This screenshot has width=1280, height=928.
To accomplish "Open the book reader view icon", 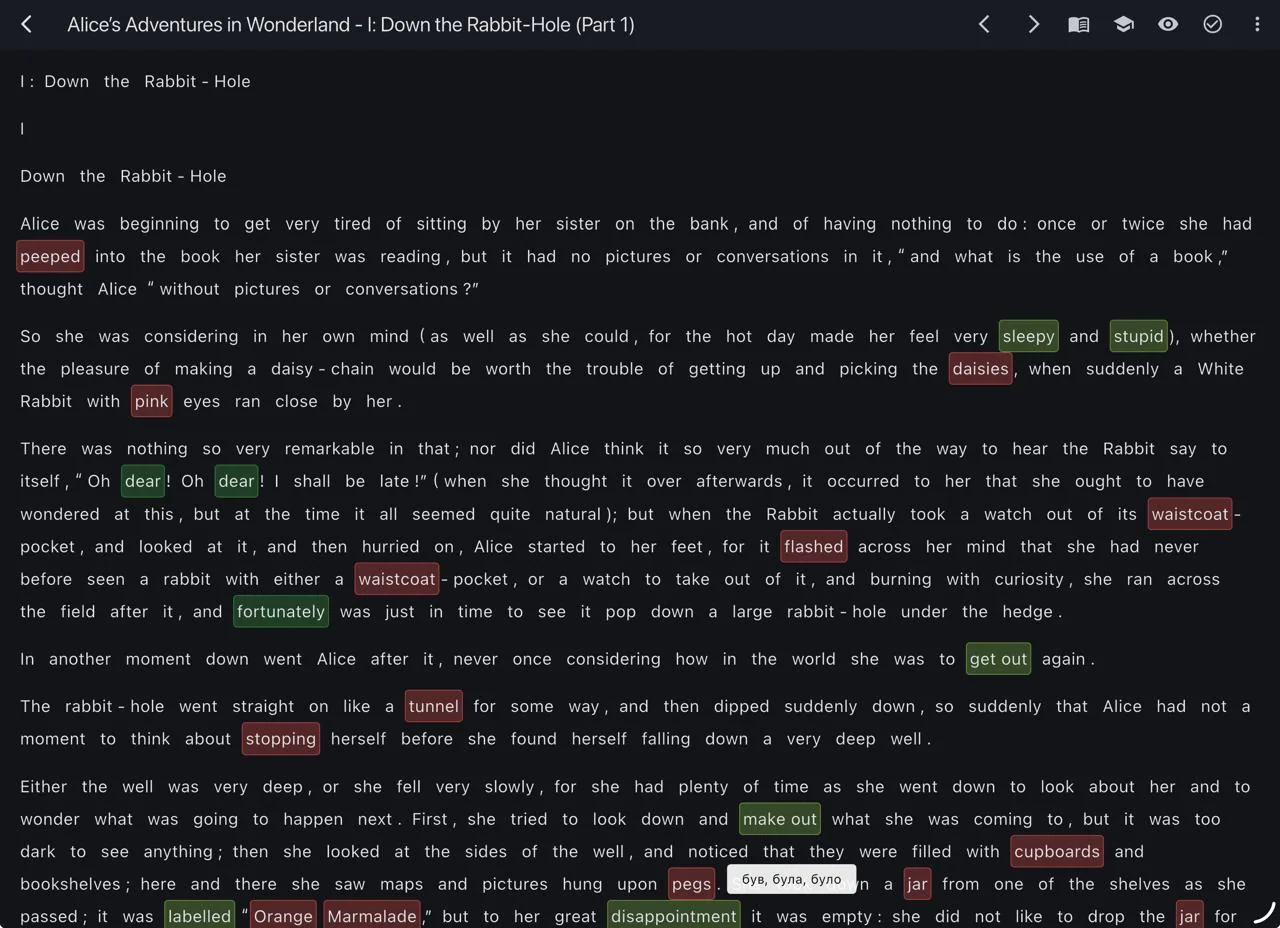I will click(x=1079, y=24).
